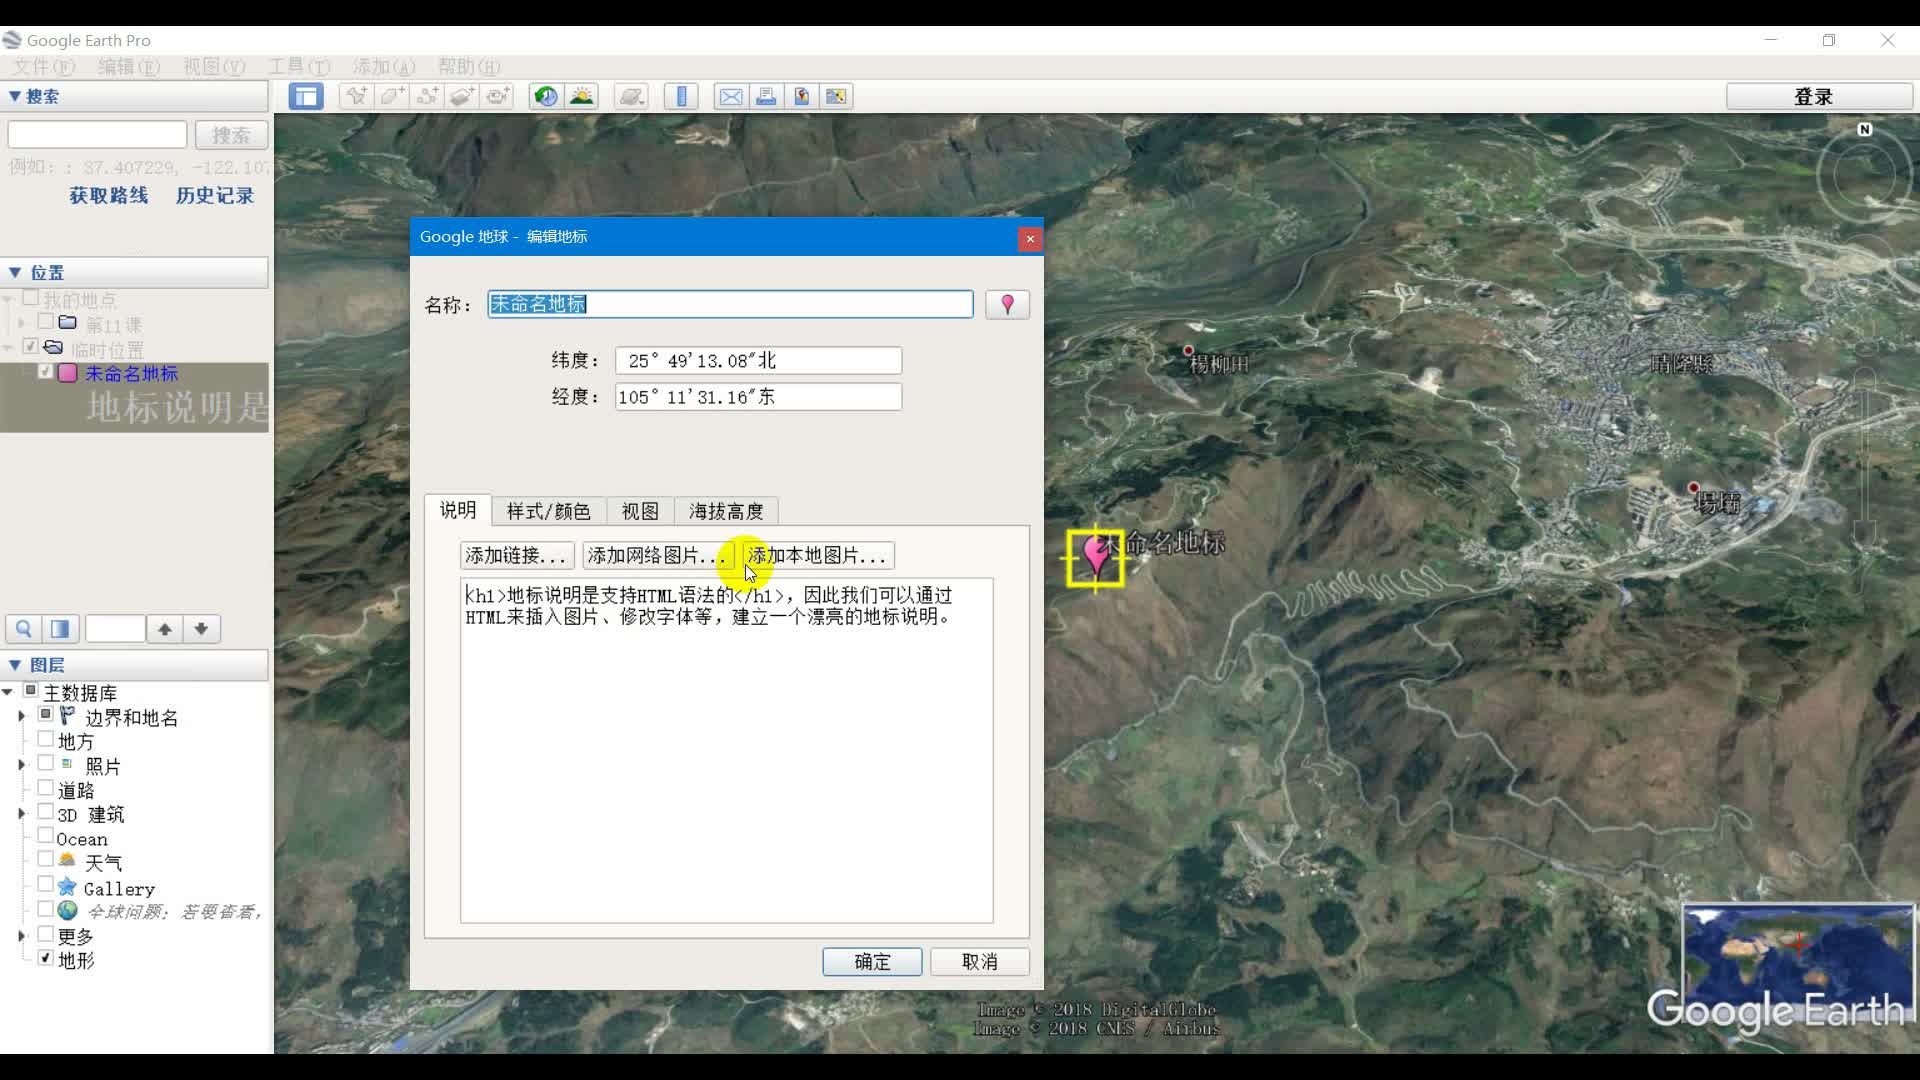Viewport: 1920px width, 1080px height.
Task: Collapse the 搜索 panel header
Action: (x=134, y=96)
